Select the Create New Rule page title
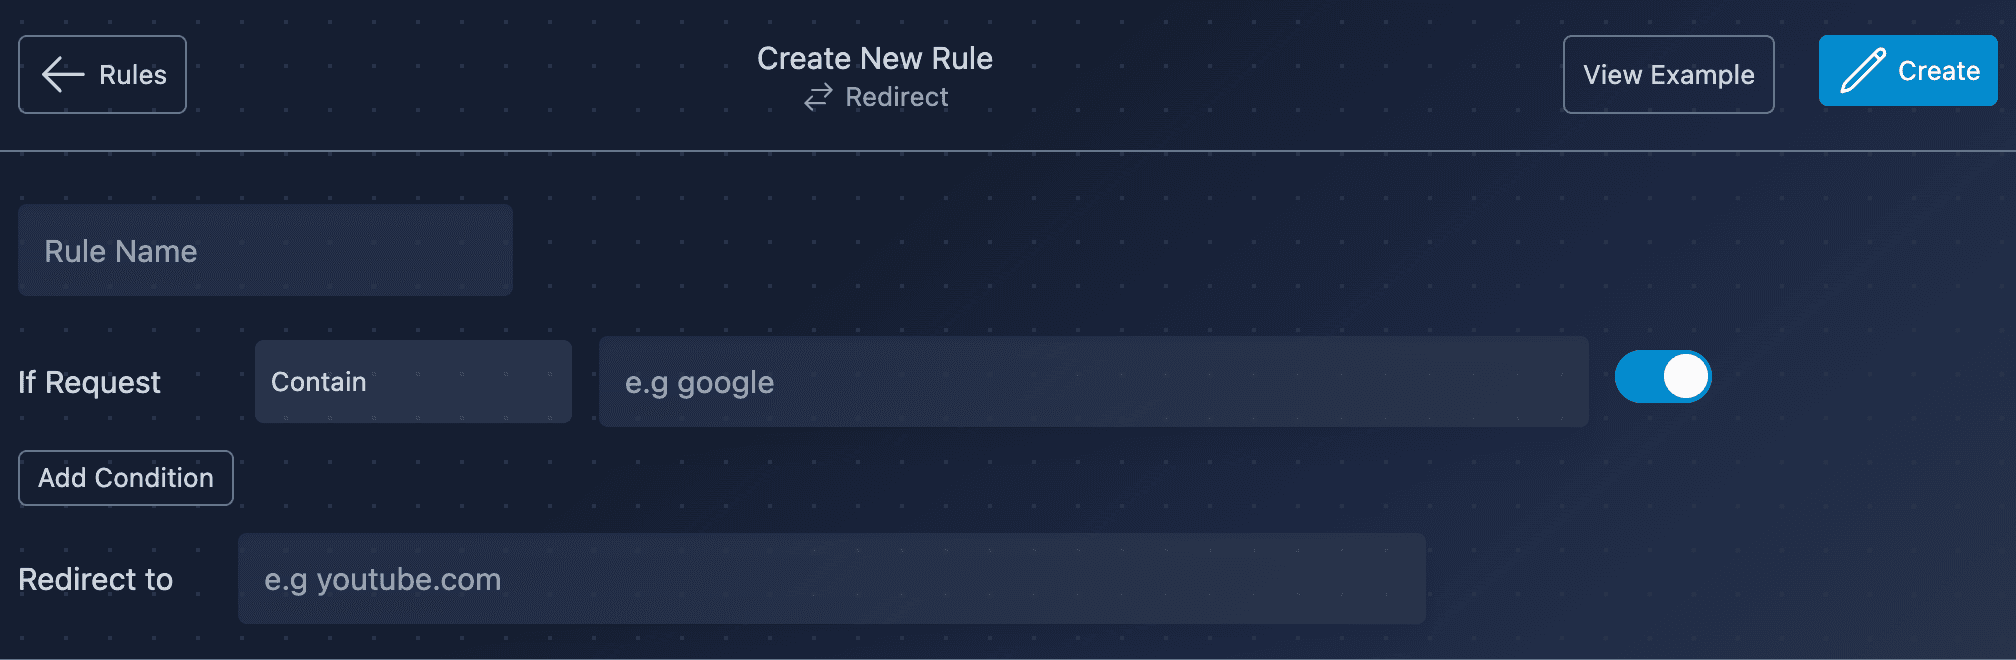The width and height of the screenshot is (2016, 660). coord(875,57)
